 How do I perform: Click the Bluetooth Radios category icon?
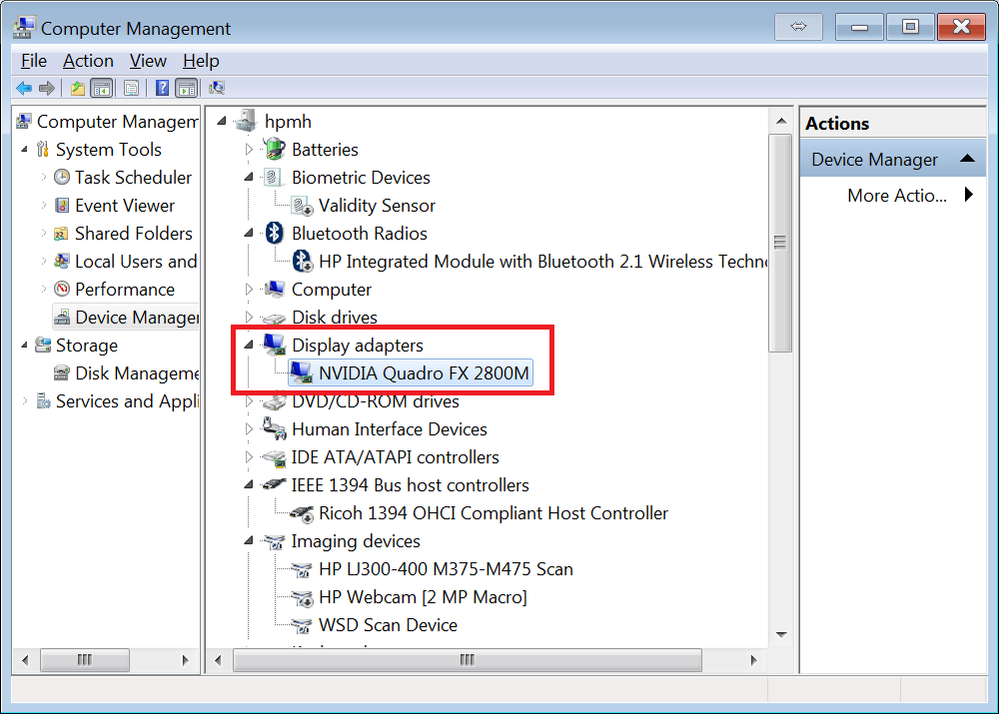coord(274,233)
